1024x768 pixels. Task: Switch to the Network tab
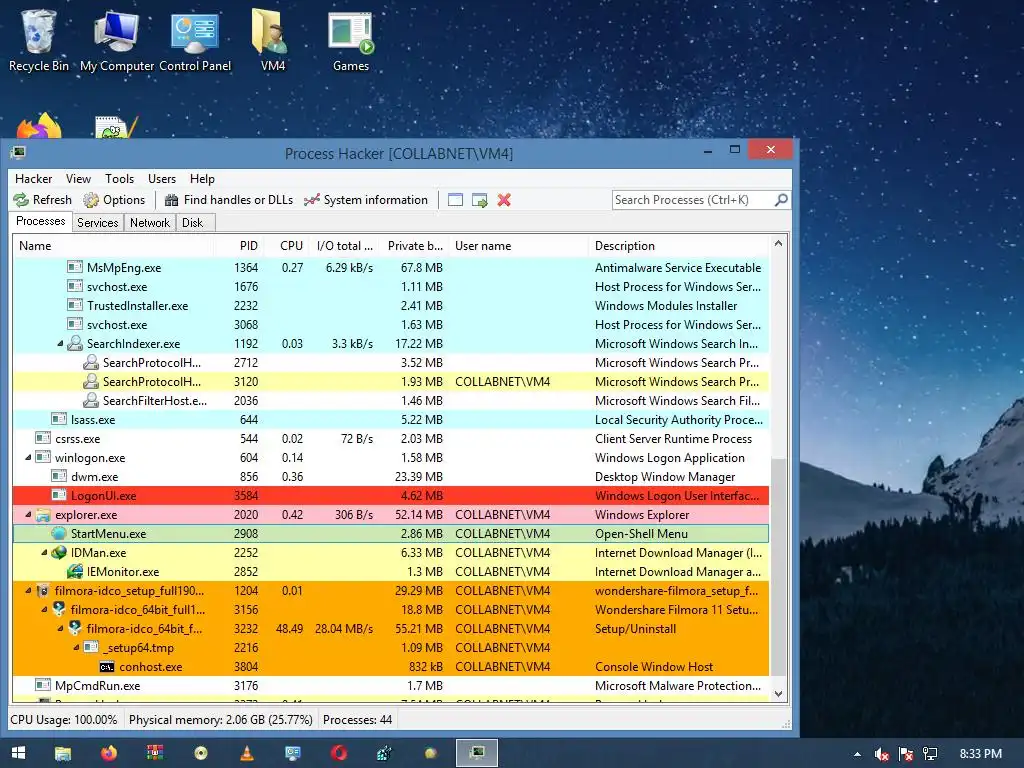click(150, 223)
